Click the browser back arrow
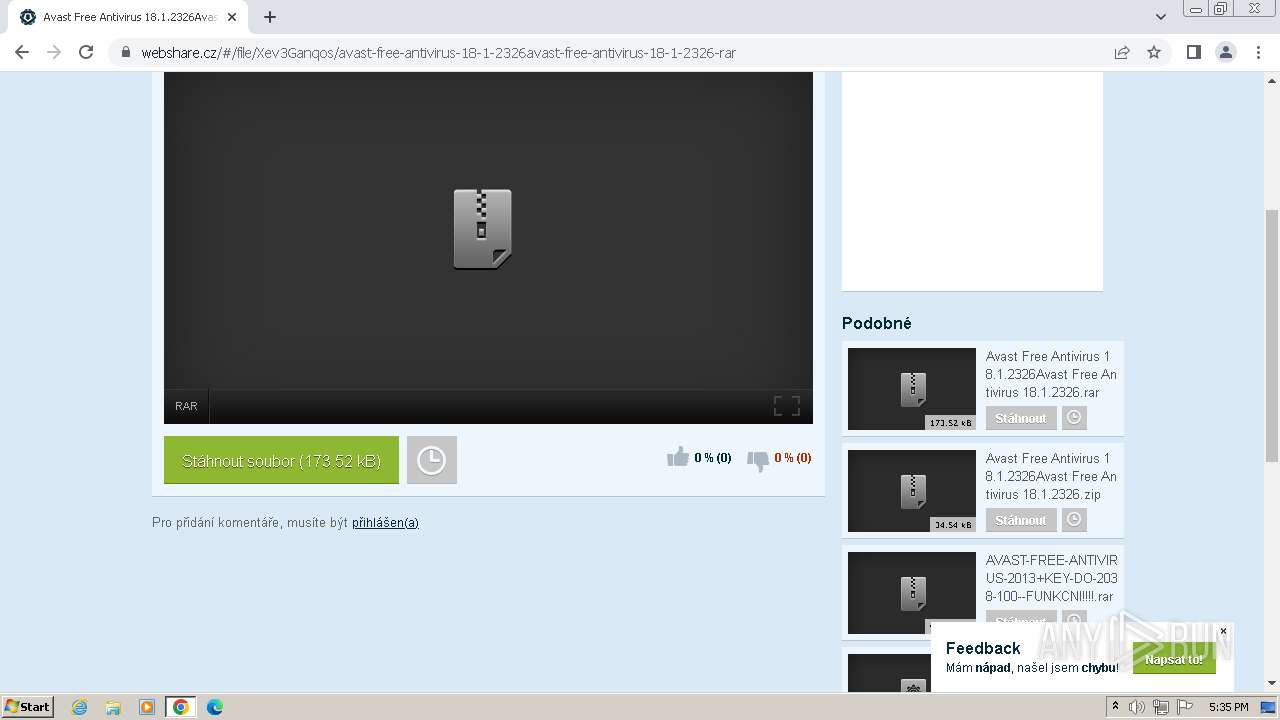 [22, 52]
